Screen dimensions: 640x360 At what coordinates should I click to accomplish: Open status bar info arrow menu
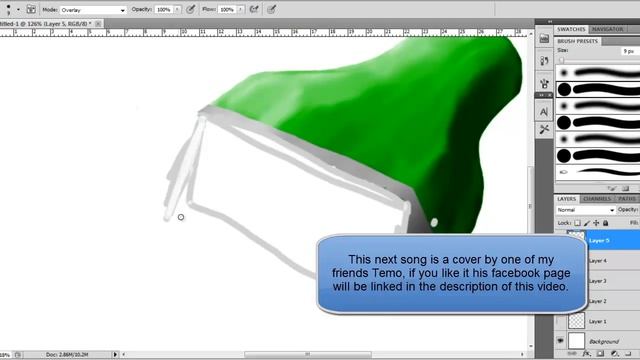115,355
